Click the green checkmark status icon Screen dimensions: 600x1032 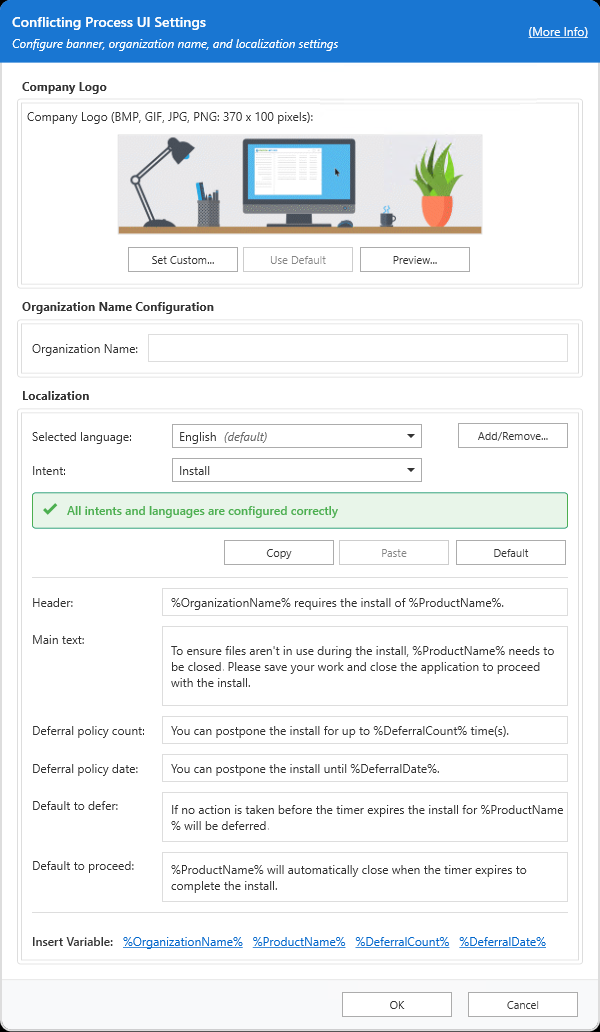click(51, 510)
